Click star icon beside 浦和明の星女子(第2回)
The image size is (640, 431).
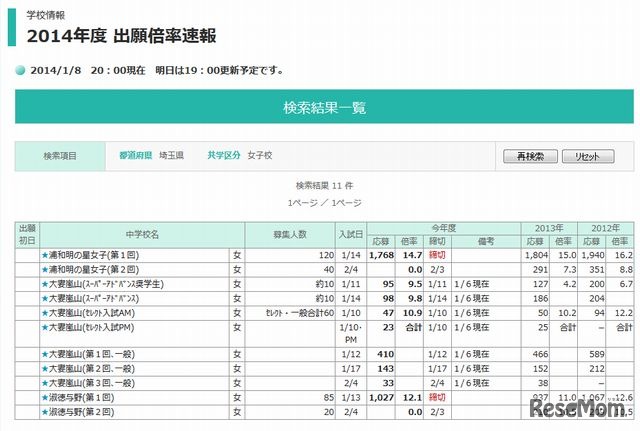(45, 270)
